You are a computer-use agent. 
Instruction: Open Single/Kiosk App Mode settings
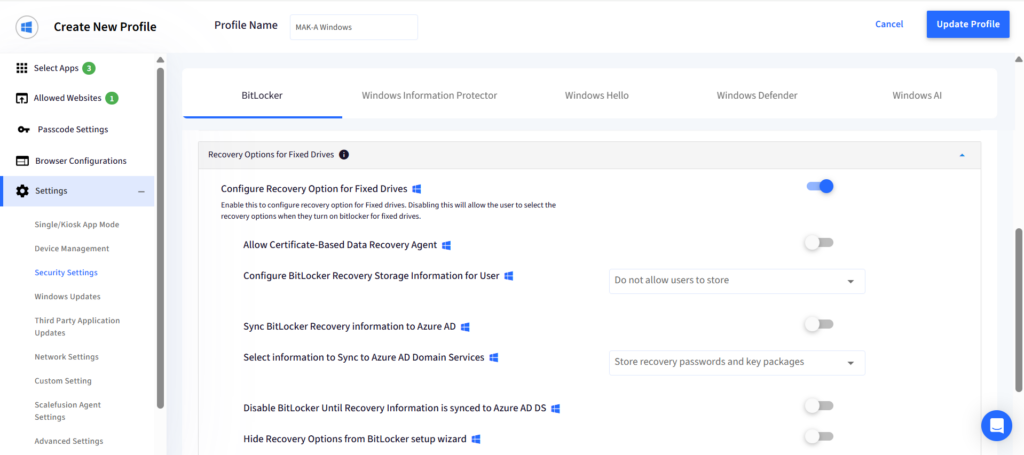[x=76, y=225]
